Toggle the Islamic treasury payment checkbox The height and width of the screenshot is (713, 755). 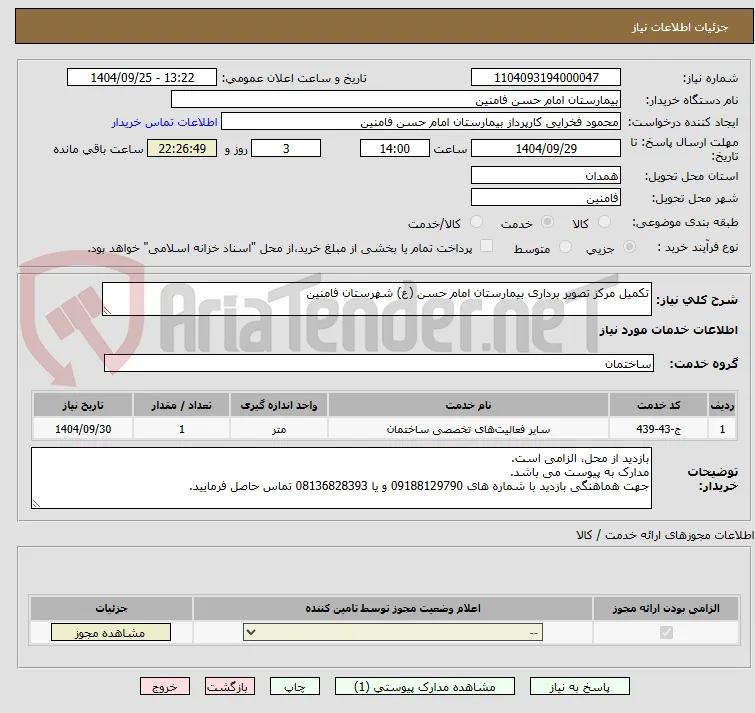tap(487, 246)
